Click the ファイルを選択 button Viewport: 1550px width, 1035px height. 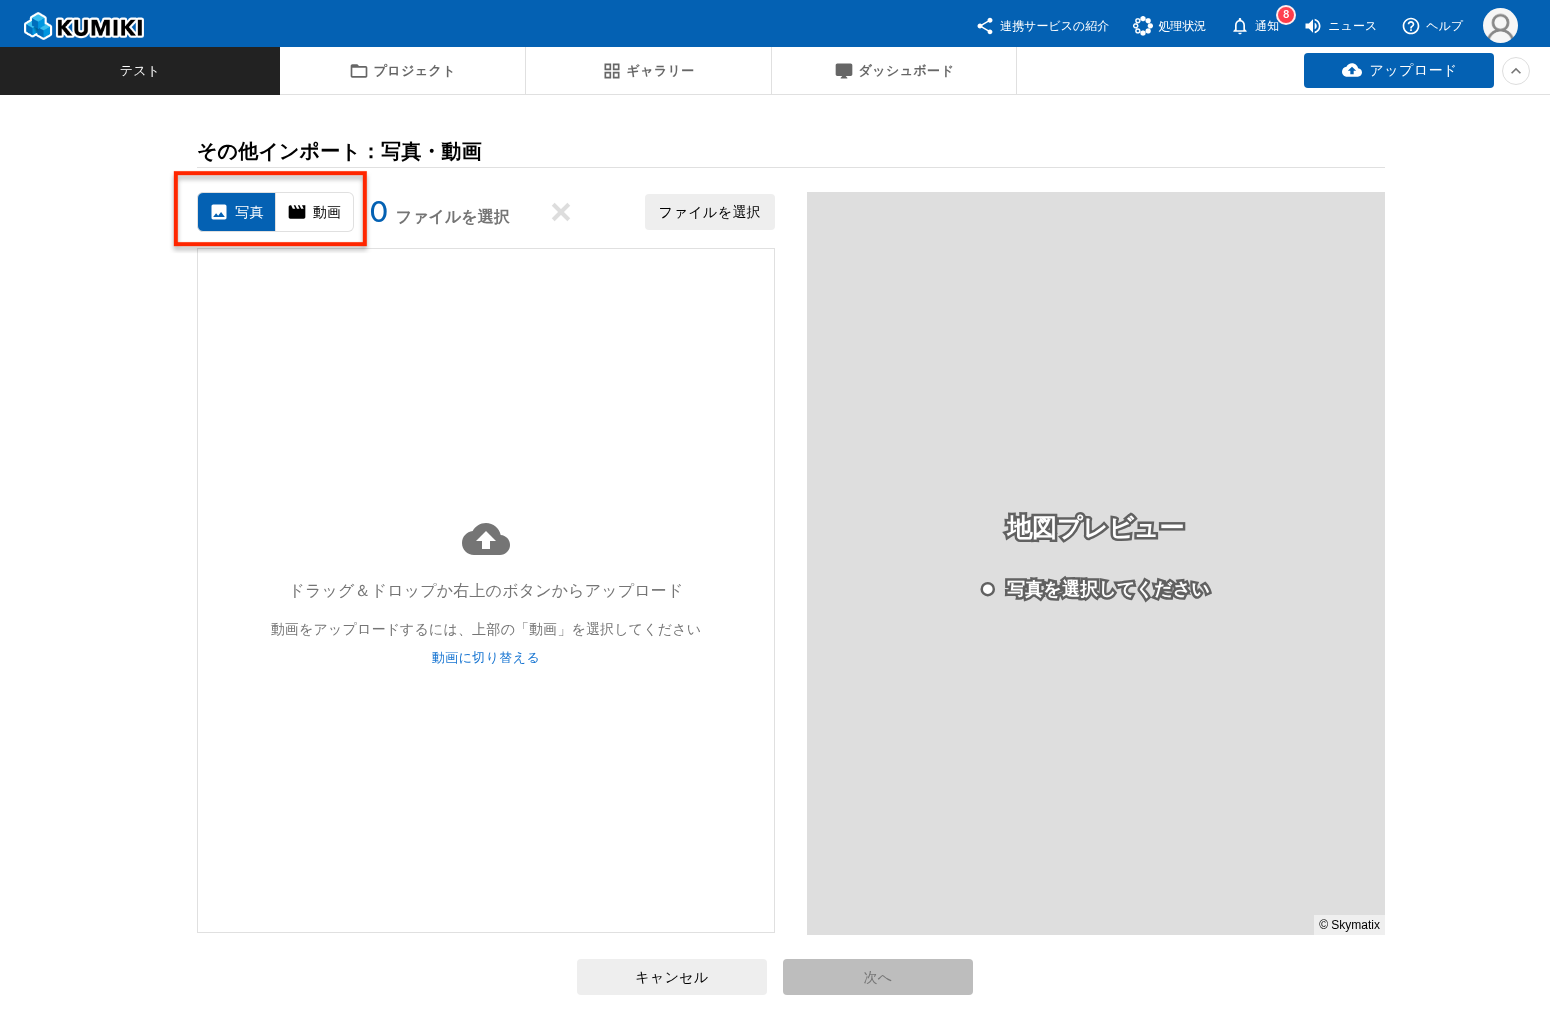(x=709, y=212)
